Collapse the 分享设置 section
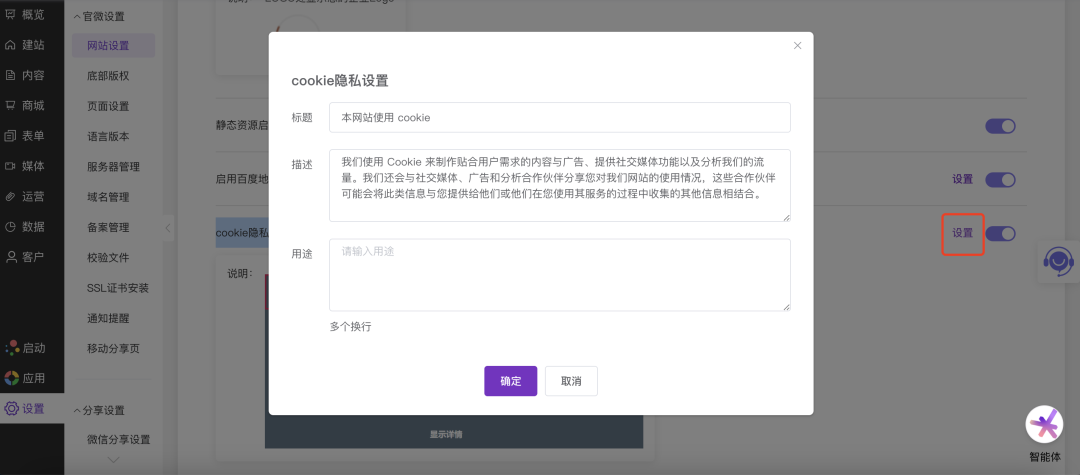 pyautogui.click(x=78, y=410)
